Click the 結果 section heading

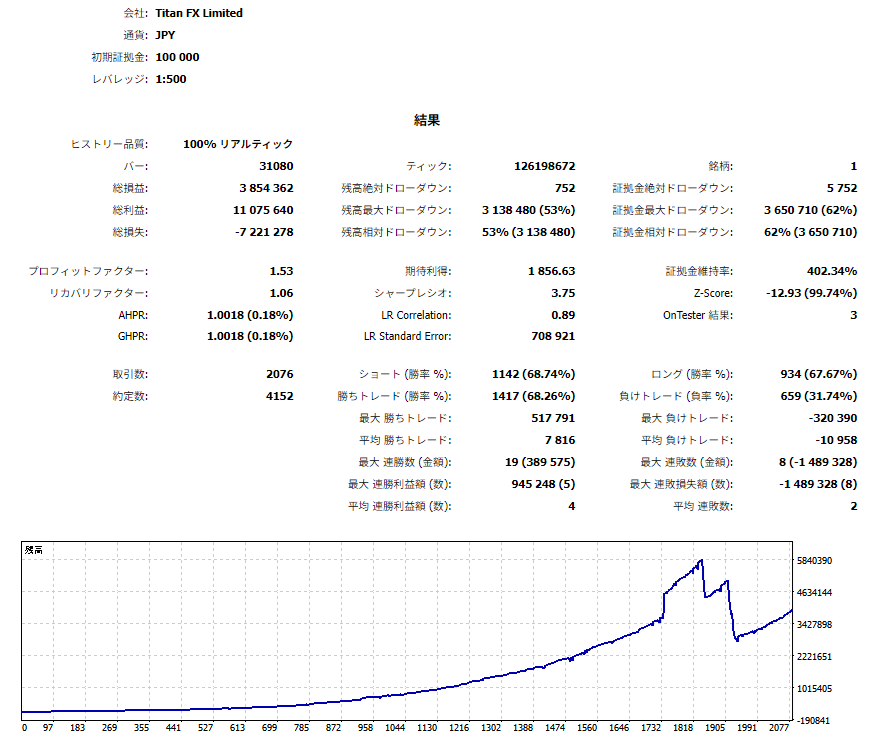[x=427, y=120]
